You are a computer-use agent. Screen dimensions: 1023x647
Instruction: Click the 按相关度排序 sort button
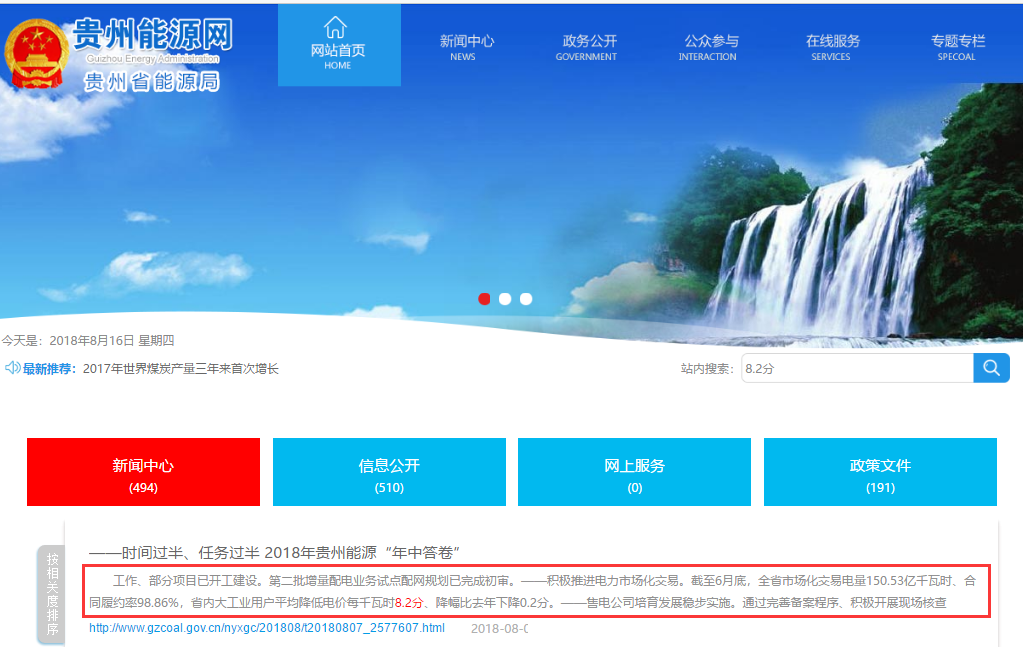pos(52,594)
